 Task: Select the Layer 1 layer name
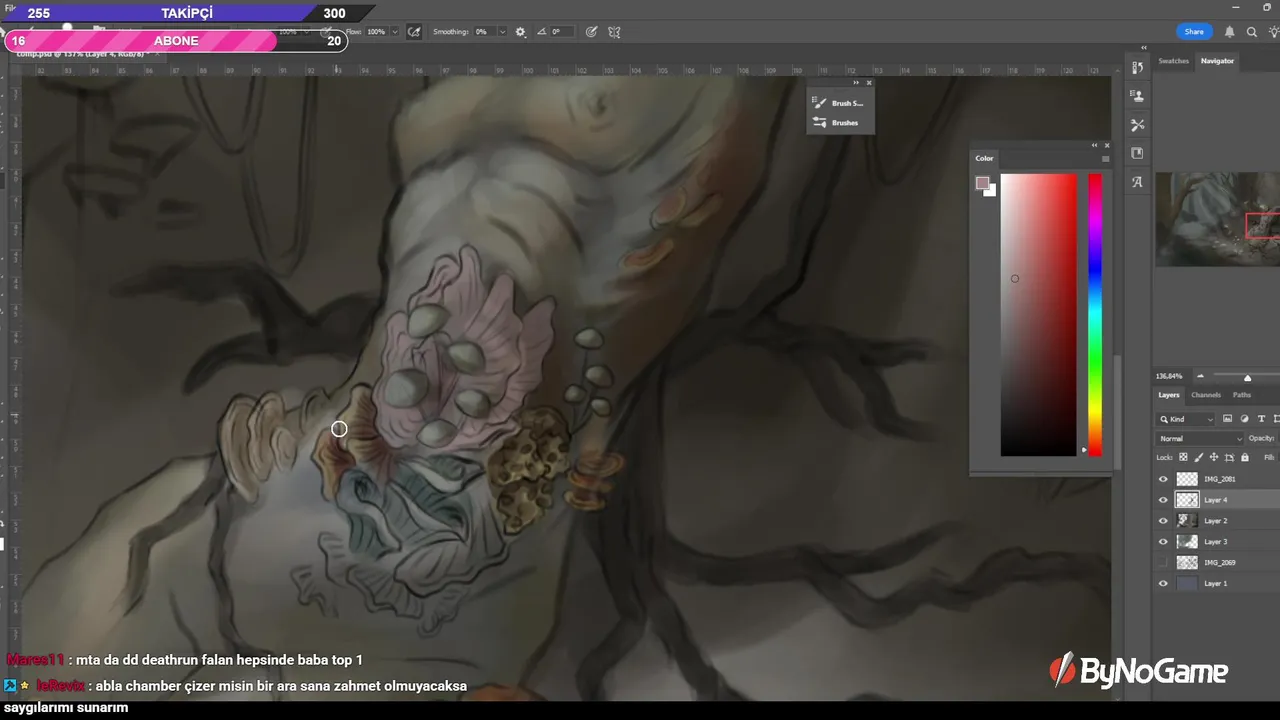1215,583
